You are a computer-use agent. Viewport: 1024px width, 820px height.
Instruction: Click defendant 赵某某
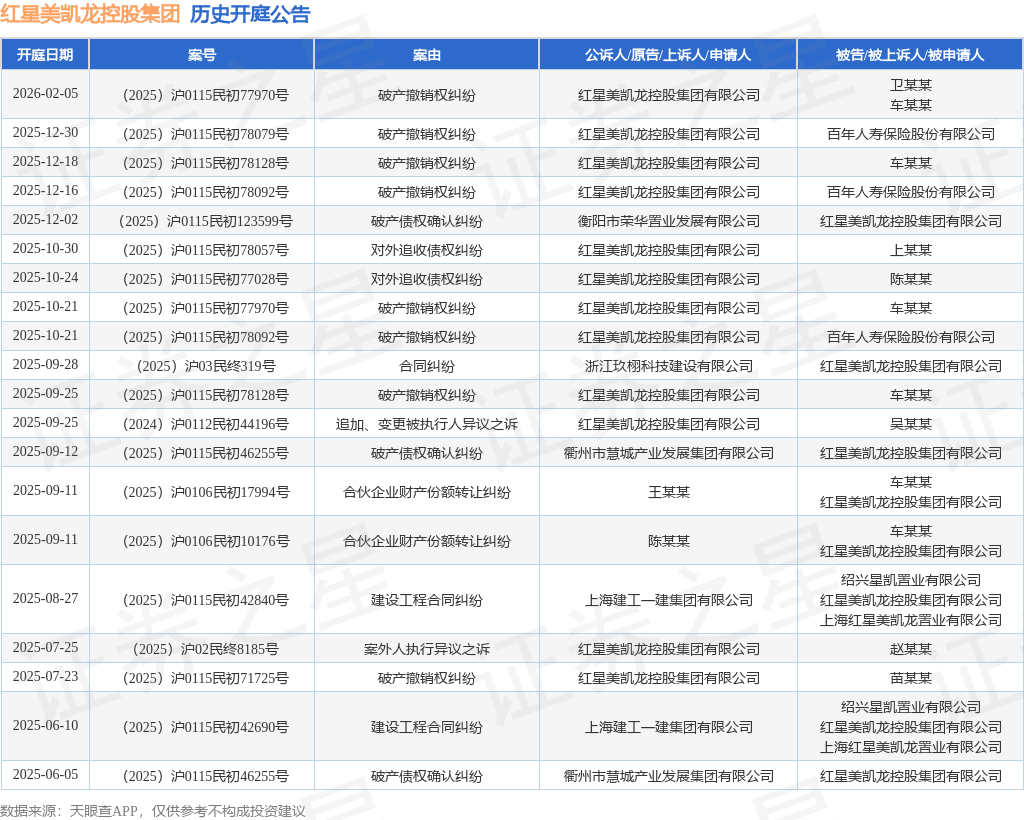911,648
